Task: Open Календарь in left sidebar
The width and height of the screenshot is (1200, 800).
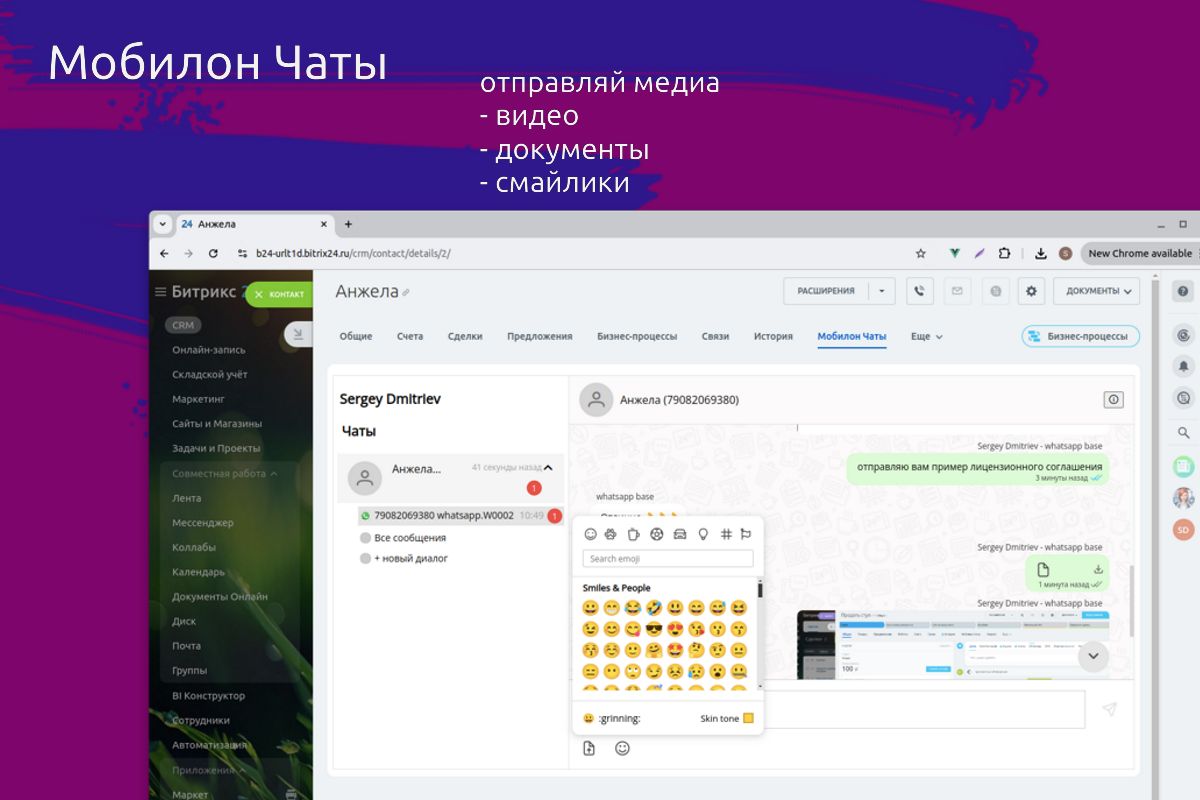Action: (198, 572)
